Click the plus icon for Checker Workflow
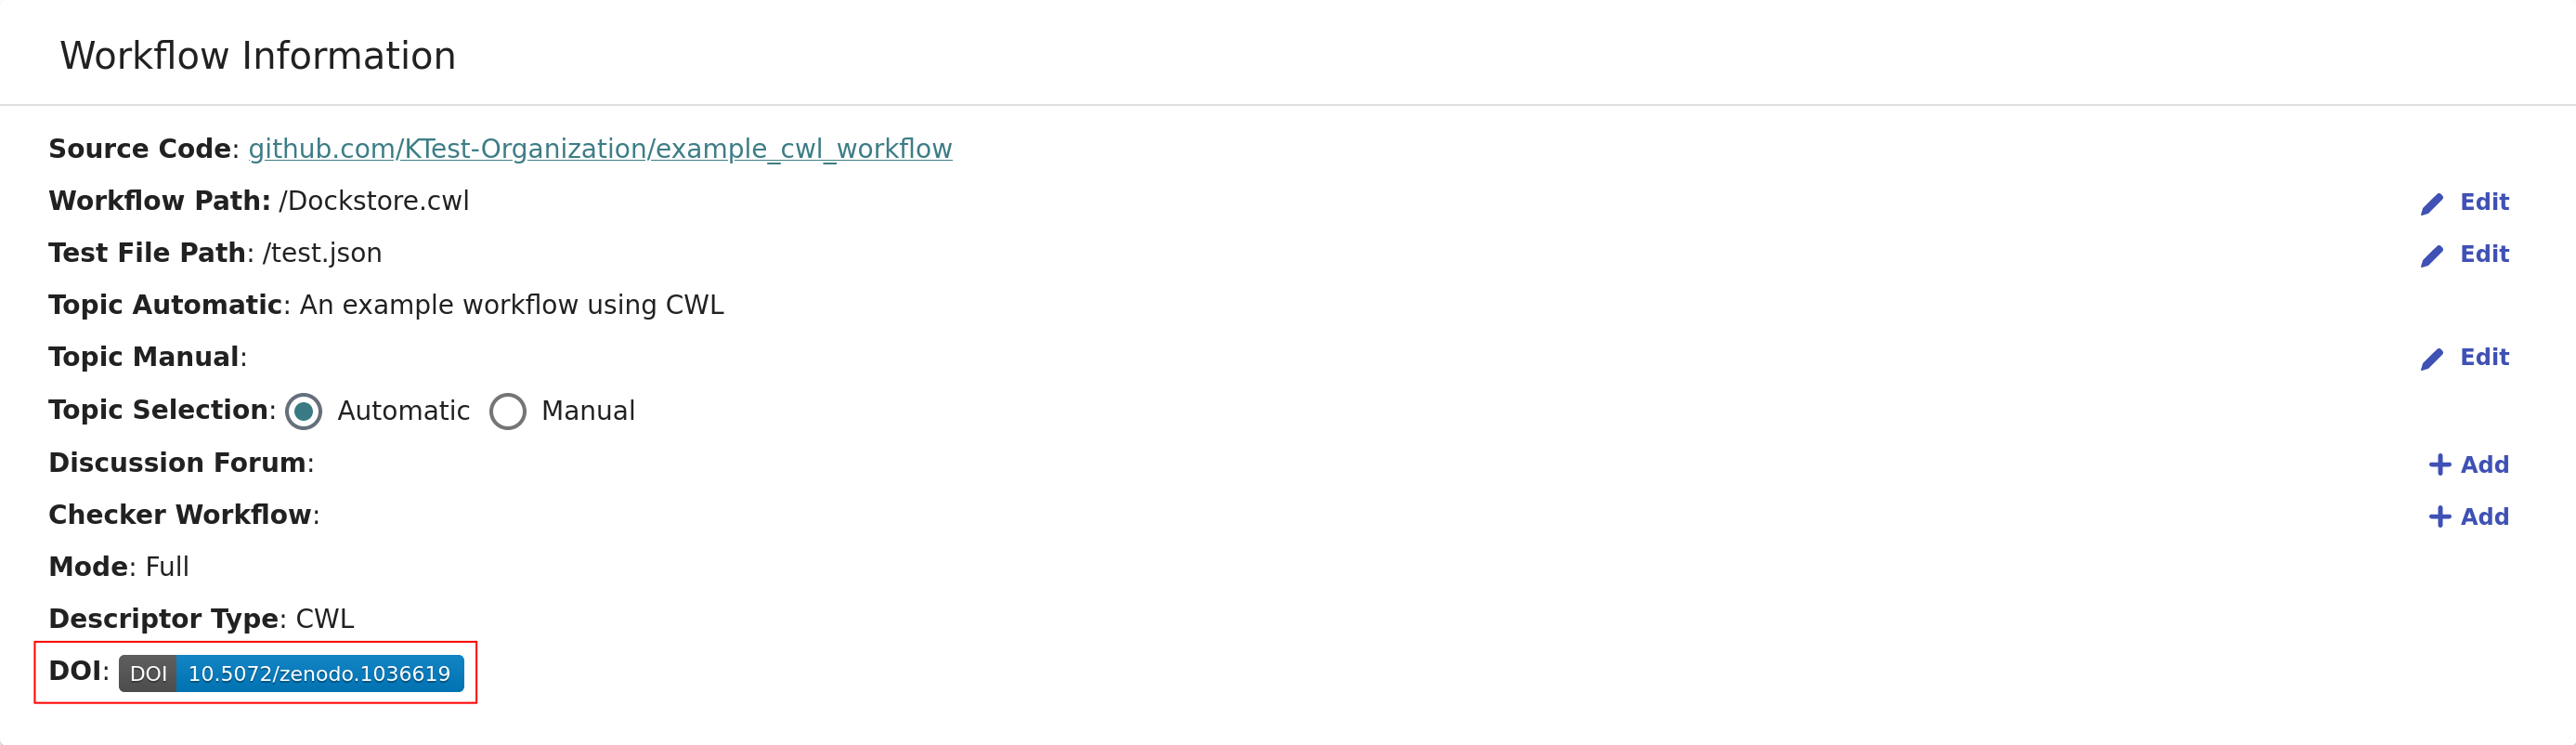 [x=2439, y=517]
